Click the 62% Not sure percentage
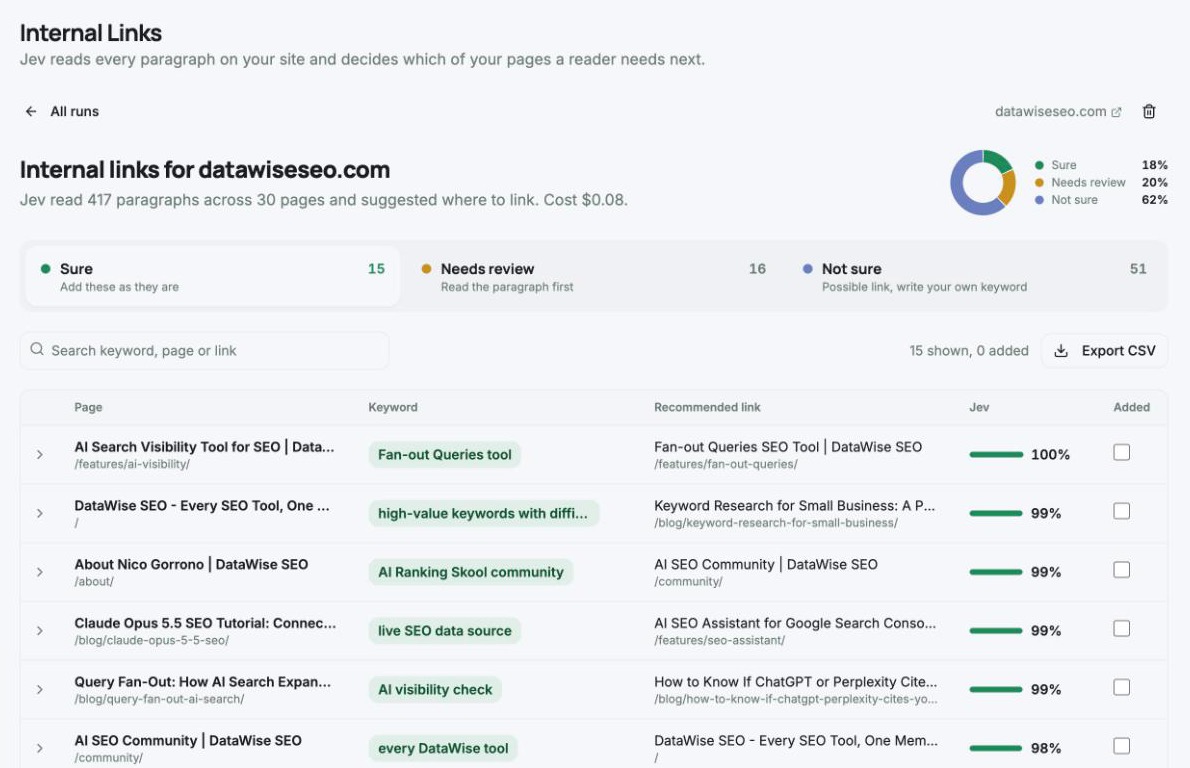The image size is (1190, 768). [x=1154, y=200]
